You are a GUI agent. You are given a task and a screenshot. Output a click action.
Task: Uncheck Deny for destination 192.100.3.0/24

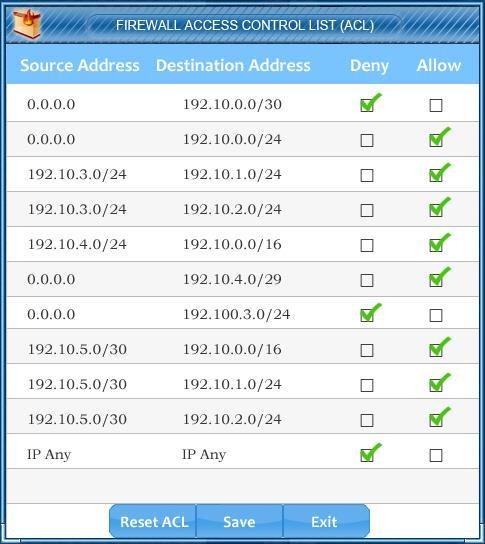tap(367, 315)
